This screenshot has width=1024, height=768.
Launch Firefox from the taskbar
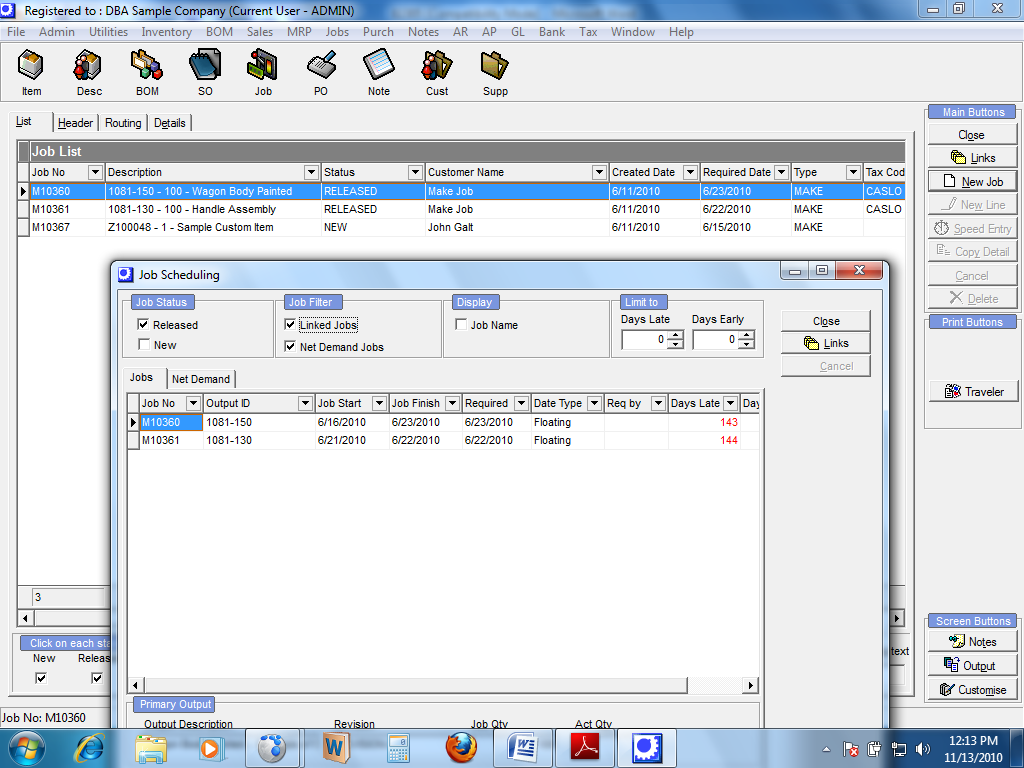[x=460, y=747]
